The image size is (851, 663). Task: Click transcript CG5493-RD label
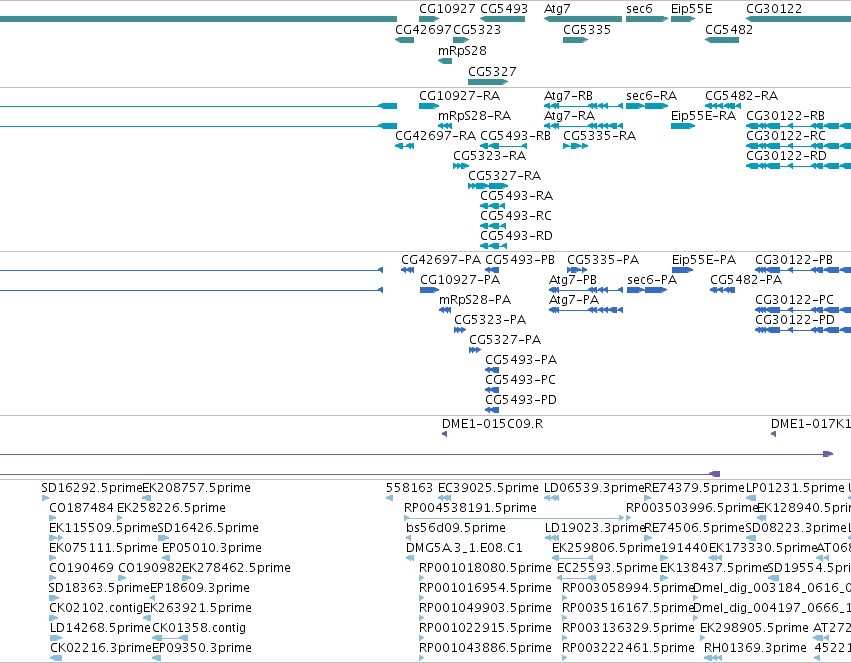[516, 237]
